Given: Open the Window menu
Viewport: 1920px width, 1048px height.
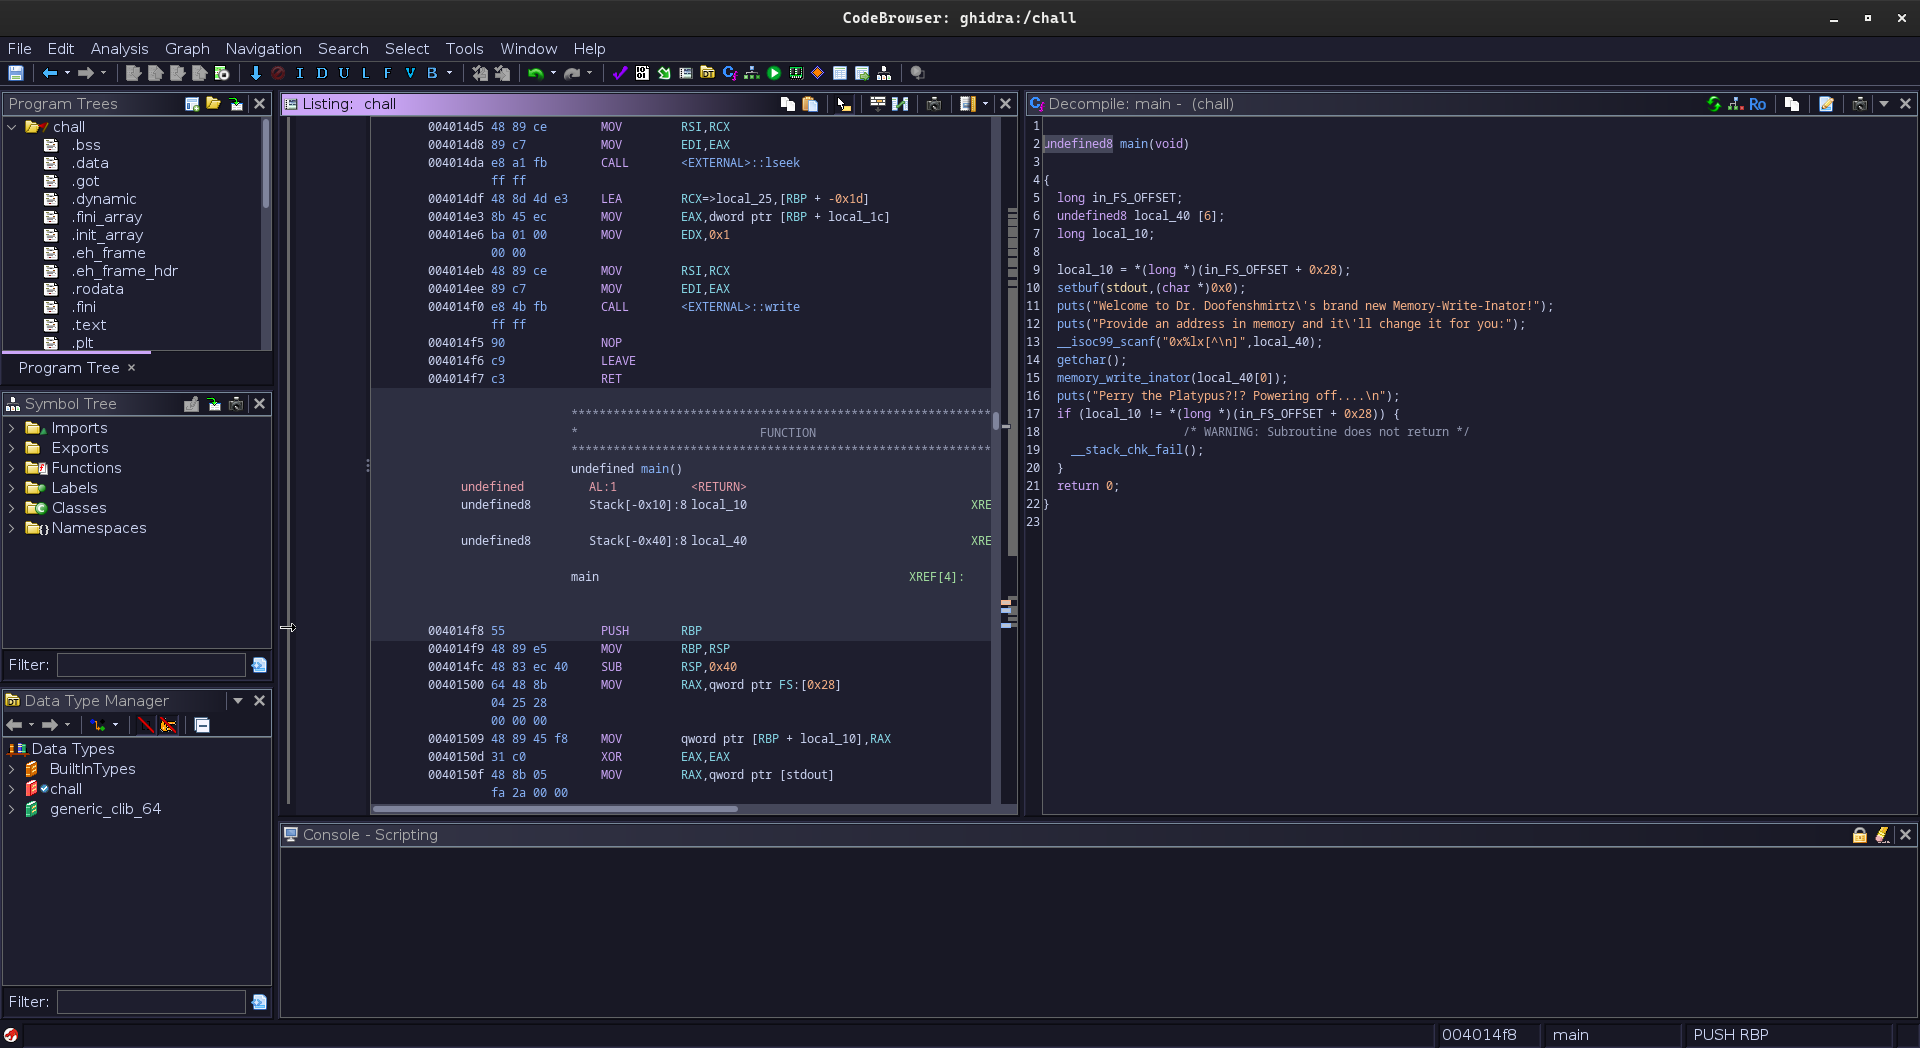Looking at the screenshot, I should coord(528,48).
